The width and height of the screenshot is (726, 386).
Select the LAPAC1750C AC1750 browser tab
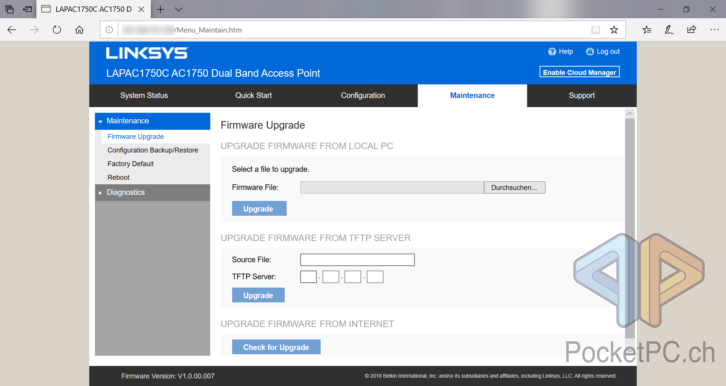click(x=93, y=9)
